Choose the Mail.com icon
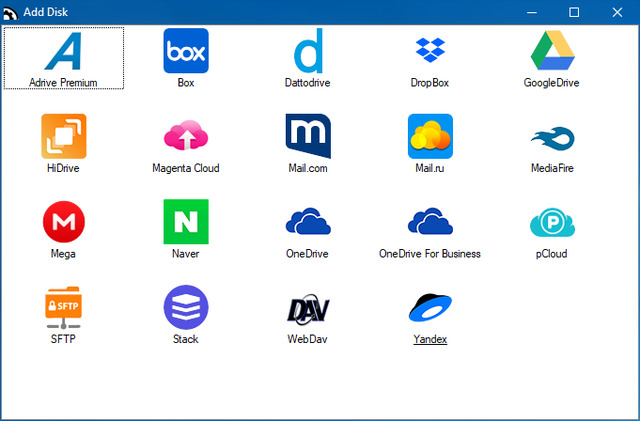640x421 pixels. (308, 137)
